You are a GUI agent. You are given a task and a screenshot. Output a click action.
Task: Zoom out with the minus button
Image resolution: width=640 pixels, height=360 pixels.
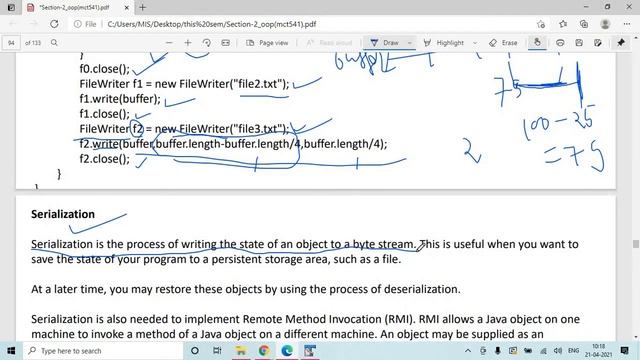pos(169,42)
